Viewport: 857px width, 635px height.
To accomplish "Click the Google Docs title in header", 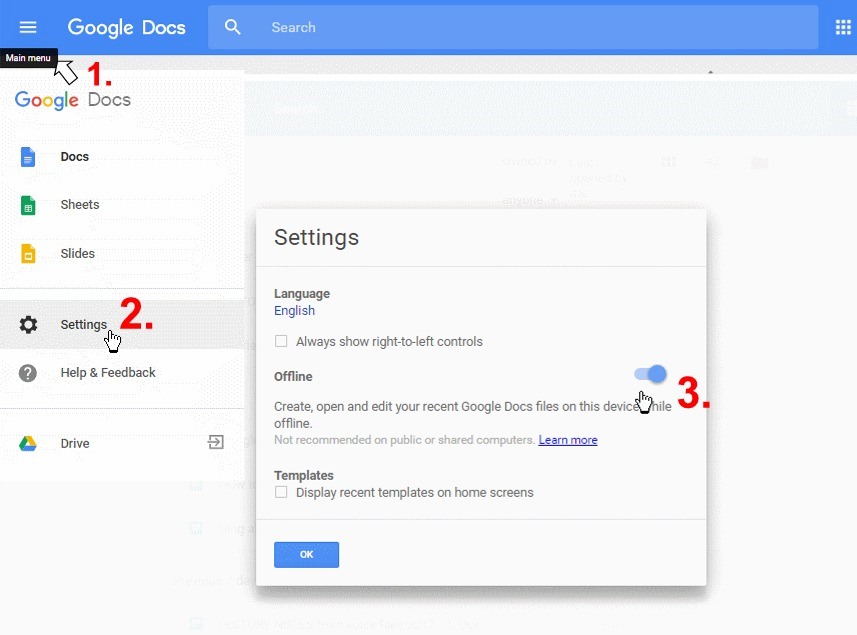I will point(126,27).
